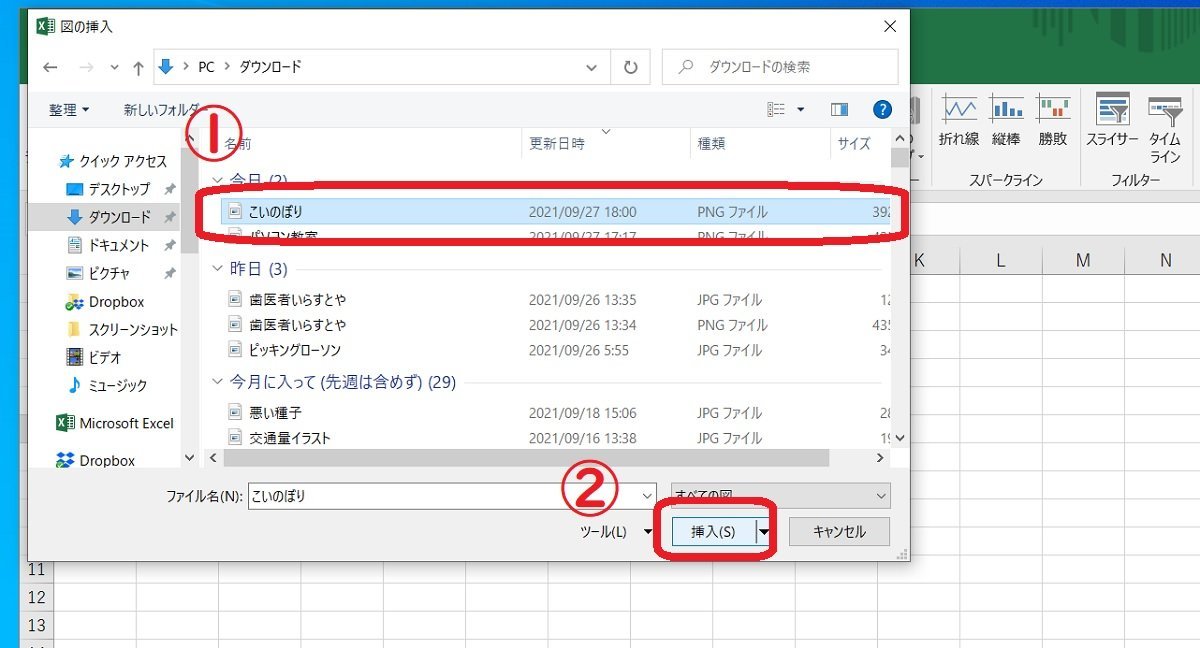
Task: Open the すべての図 file type dropdown
Action: [x=879, y=495]
